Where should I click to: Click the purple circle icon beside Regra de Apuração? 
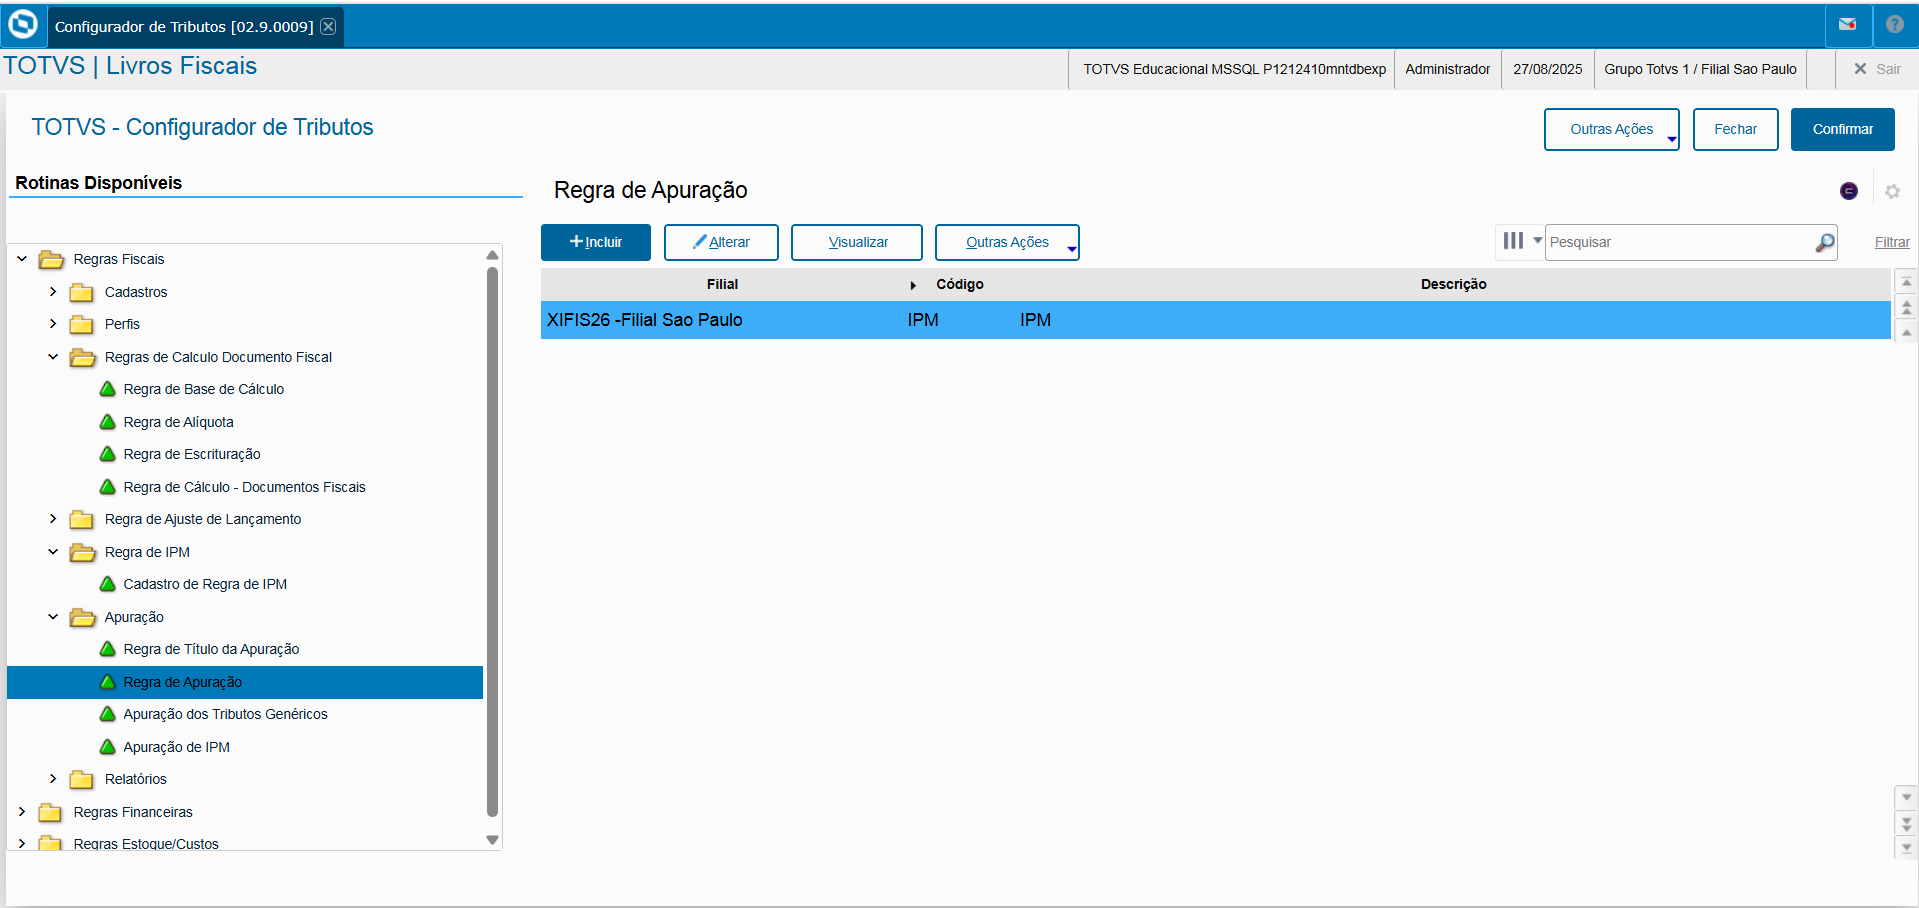click(1849, 191)
